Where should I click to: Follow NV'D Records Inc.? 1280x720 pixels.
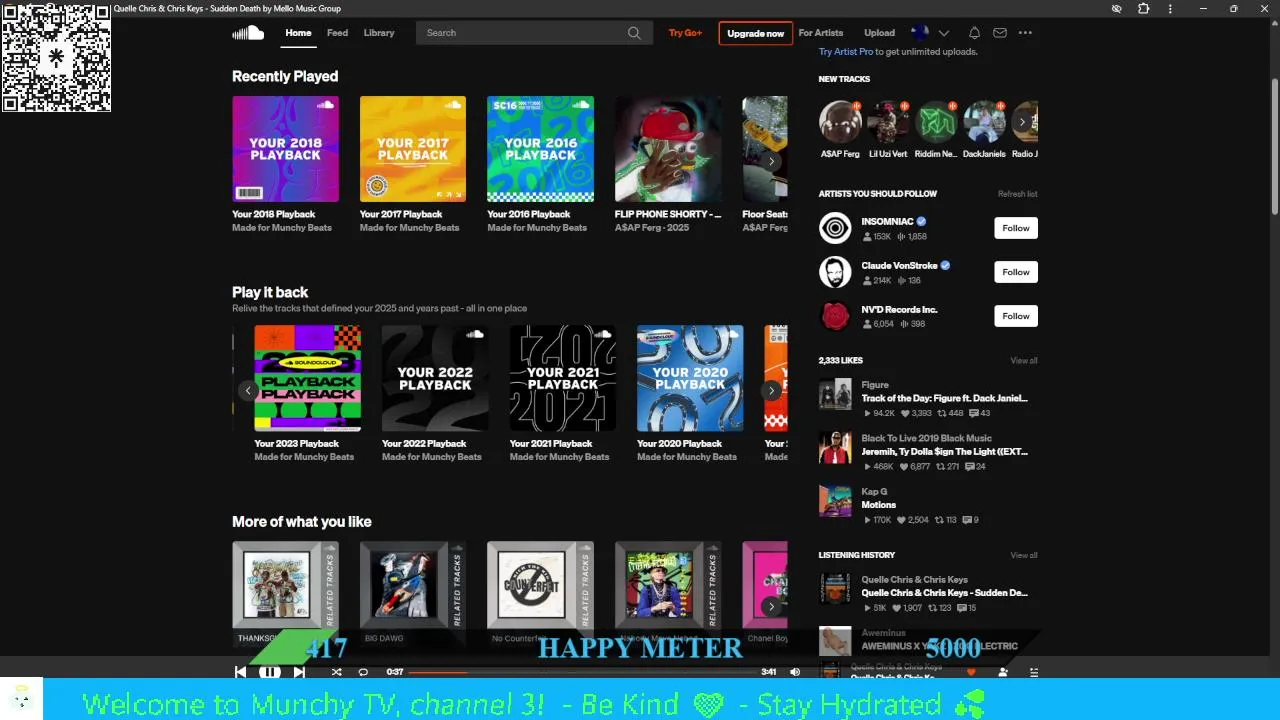tap(1016, 316)
